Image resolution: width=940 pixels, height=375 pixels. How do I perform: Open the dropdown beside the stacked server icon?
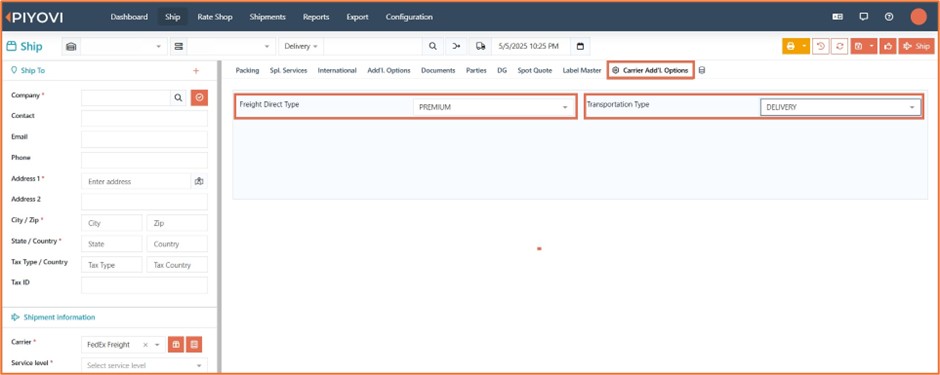coord(231,46)
